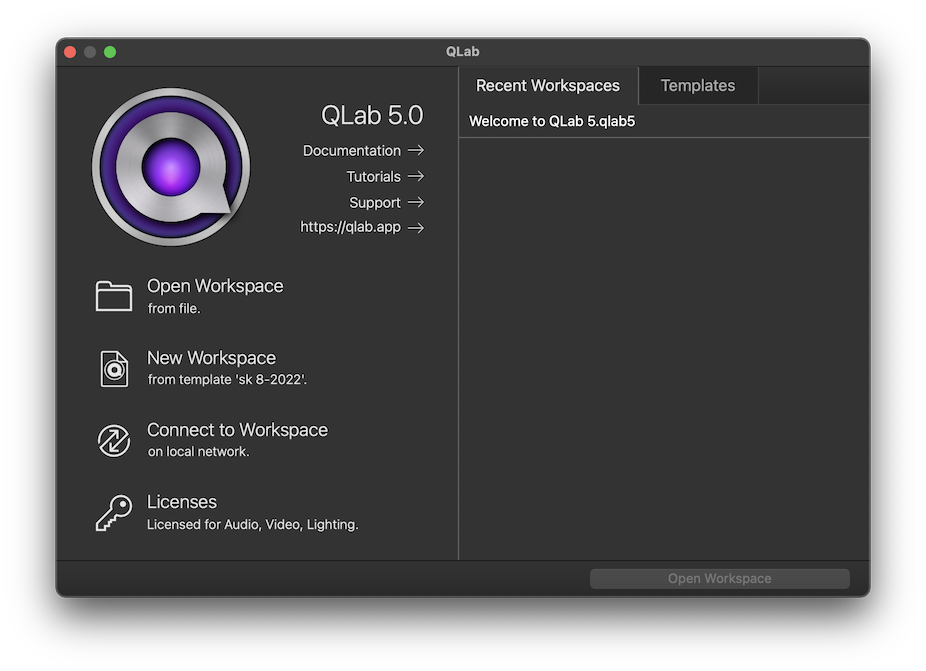The width and height of the screenshot is (926, 671).
Task: Click the arrow next to Support
Action: 417,202
